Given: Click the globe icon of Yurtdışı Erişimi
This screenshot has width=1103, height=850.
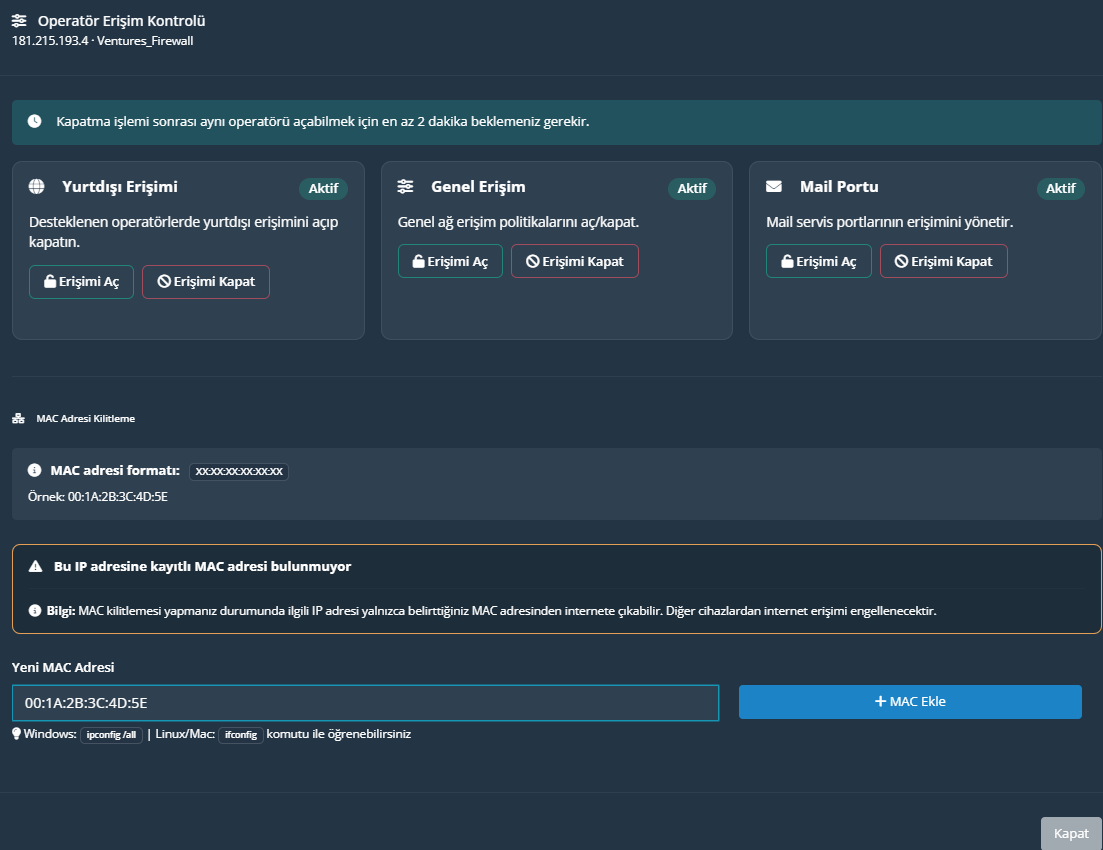Looking at the screenshot, I should 37,186.
